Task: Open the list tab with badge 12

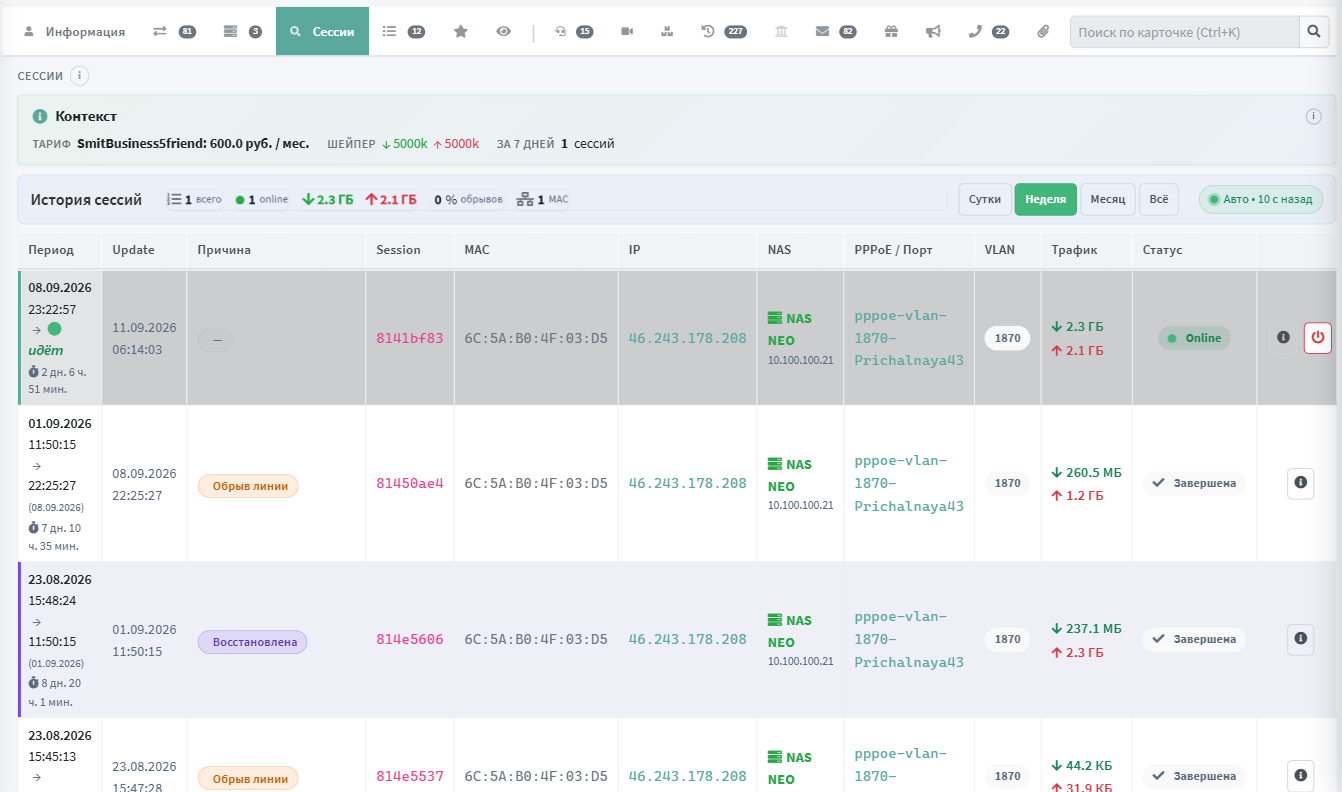Action: 404,31
